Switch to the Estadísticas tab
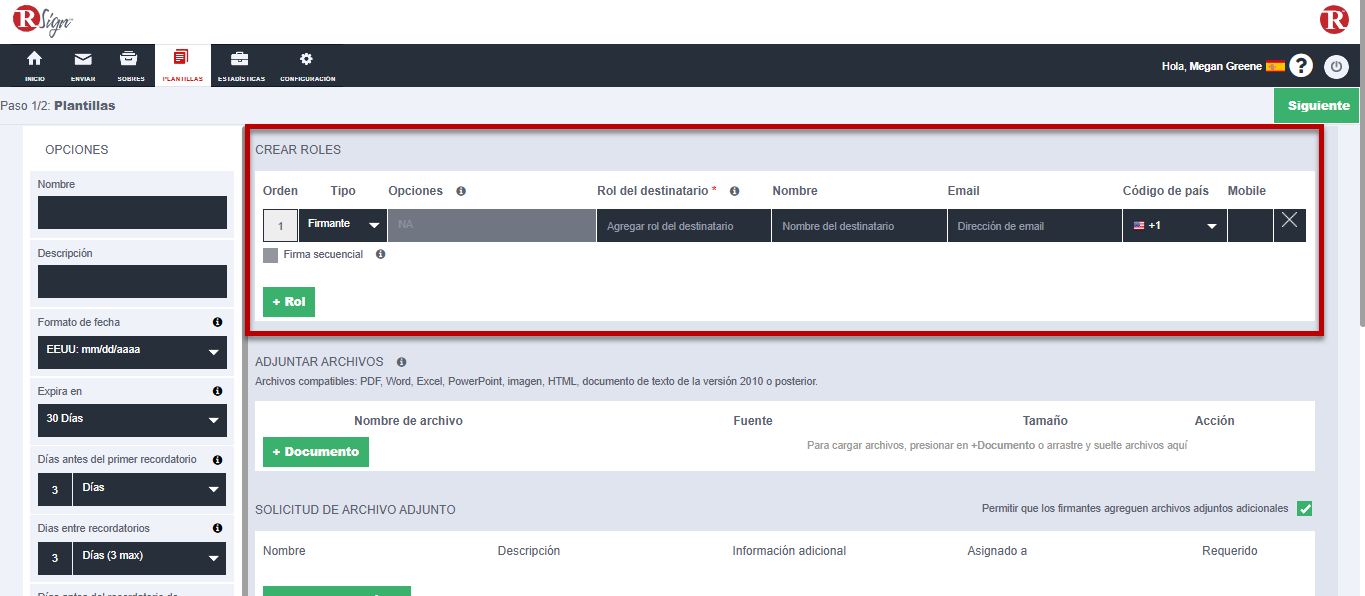Image resolution: width=1365 pixels, height=596 pixels. click(x=241, y=65)
